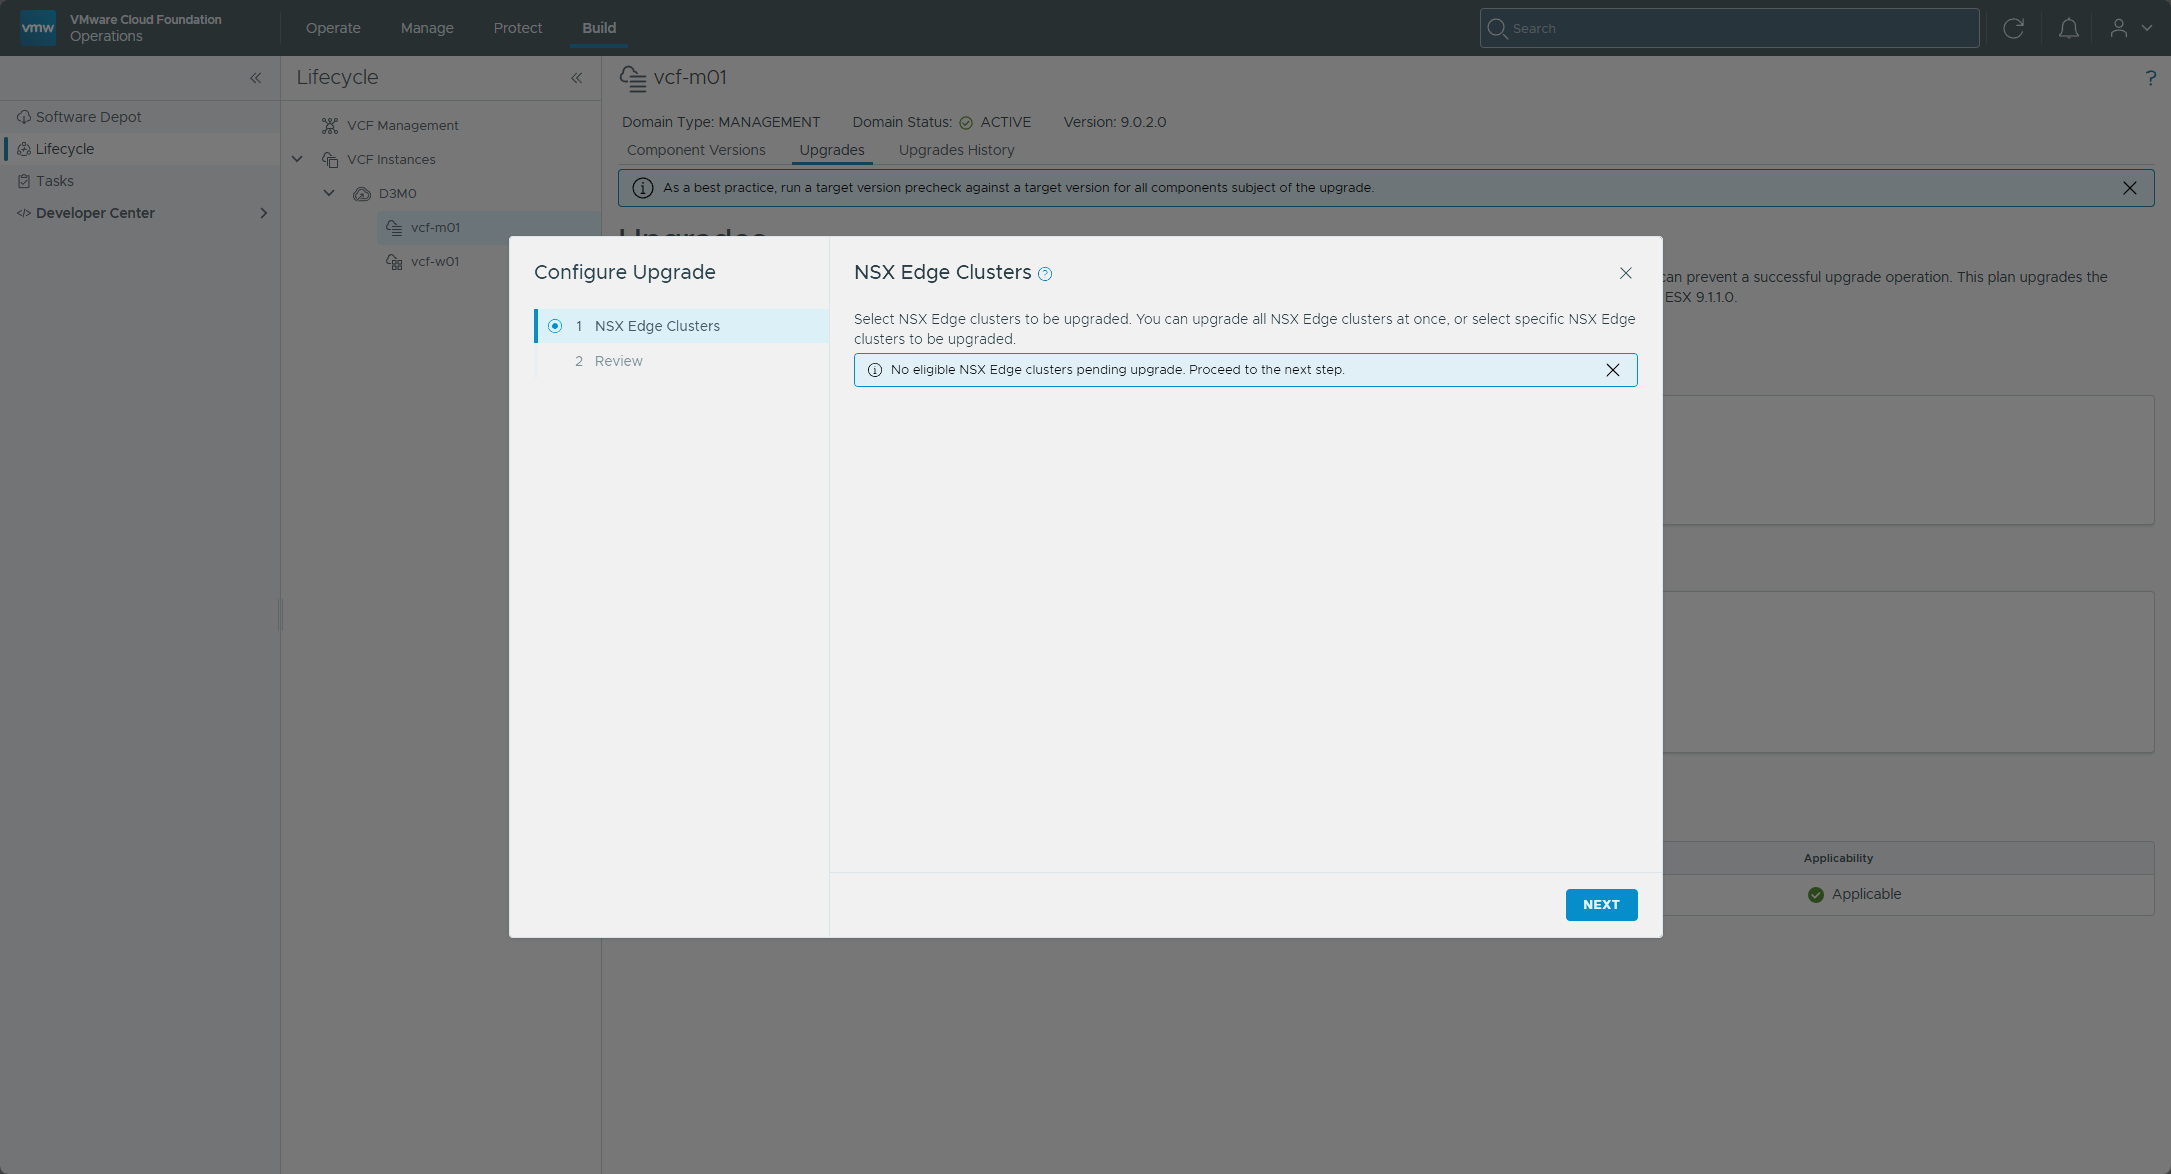This screenshot has height=1174, width=2171.
Task: Open Software Depot in the sidebar
Action: [140, 117]
